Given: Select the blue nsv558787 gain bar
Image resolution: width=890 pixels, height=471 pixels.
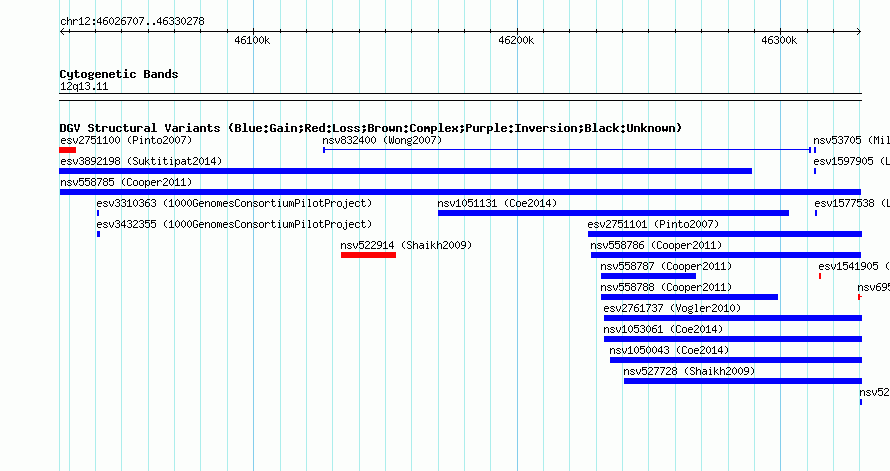Looking at the screenshot, I should coord(648,276).
